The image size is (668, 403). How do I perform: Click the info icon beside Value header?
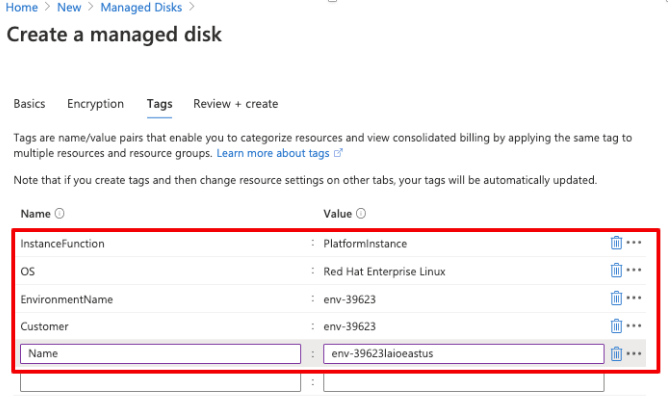click(x=361, y=213)
